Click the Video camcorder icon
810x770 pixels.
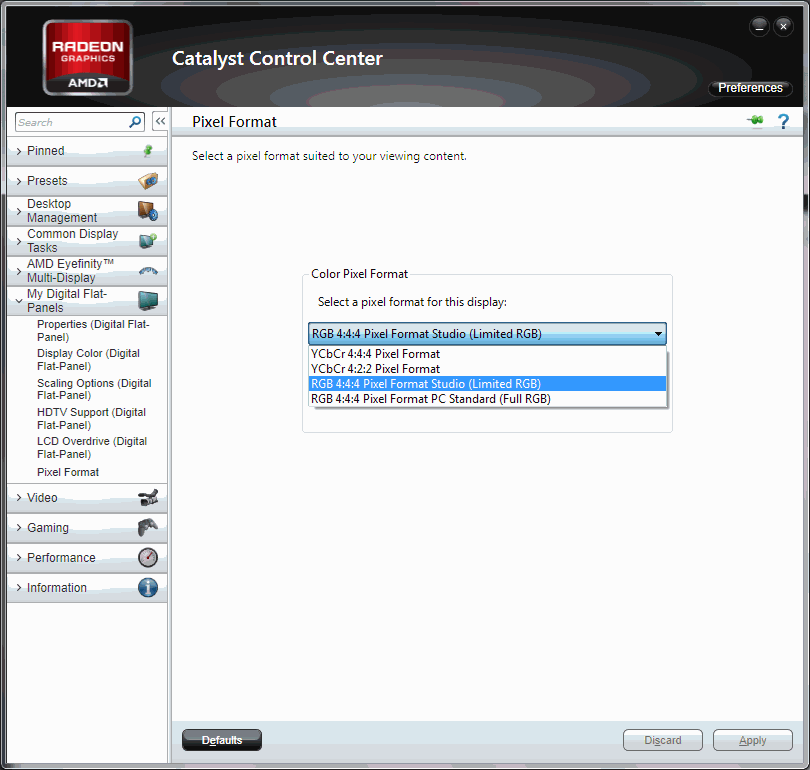[x=148, y=498]
